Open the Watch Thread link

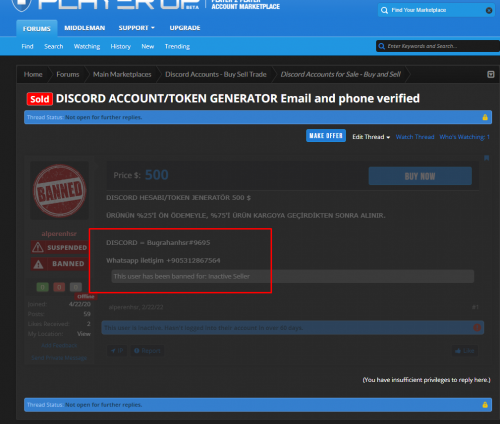415,137
